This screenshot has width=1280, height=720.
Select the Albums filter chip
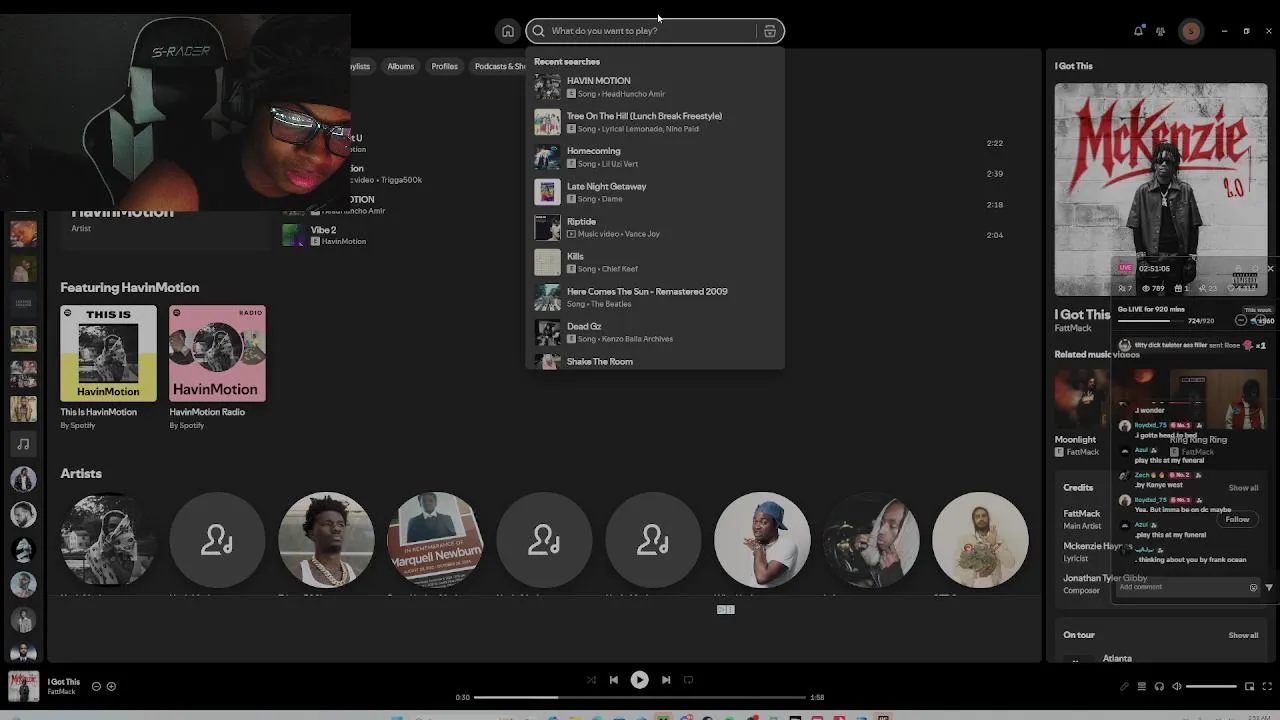401,66
